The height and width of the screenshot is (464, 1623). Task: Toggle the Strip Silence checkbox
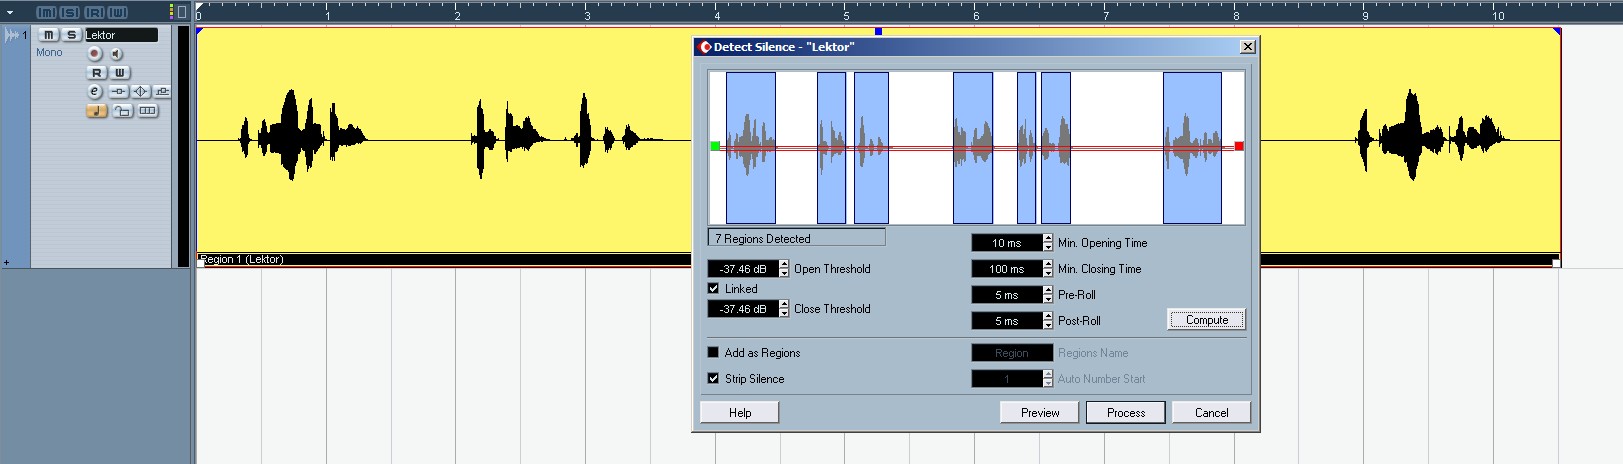pos(713,378)
